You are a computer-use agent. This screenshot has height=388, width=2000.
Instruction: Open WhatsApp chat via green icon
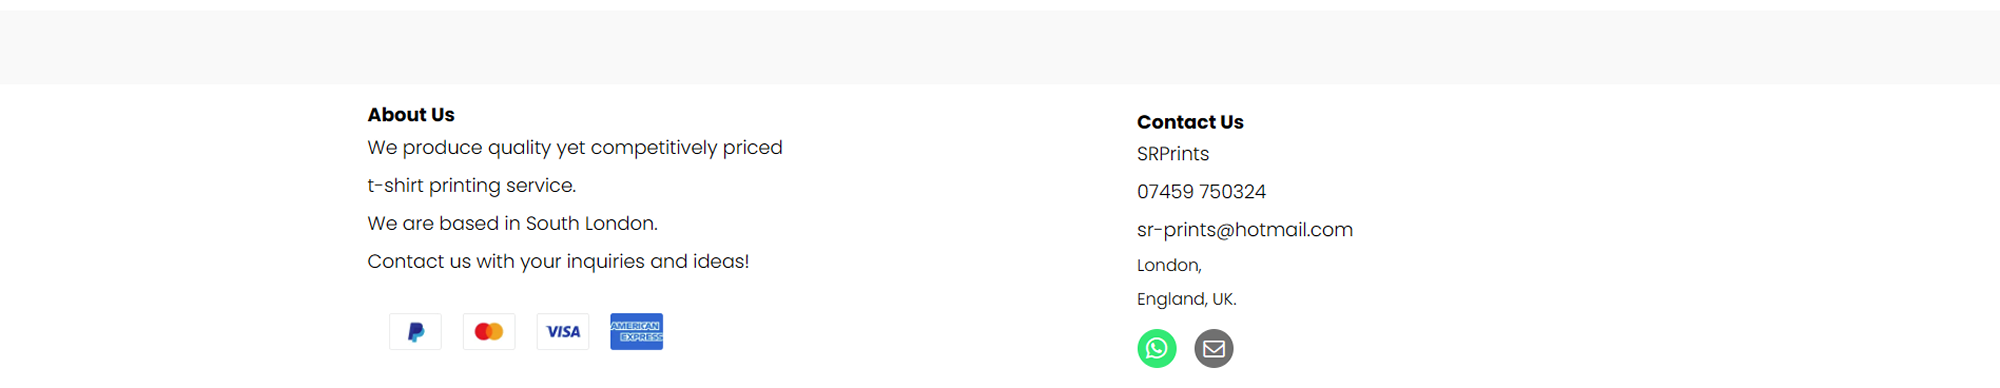1157,348
